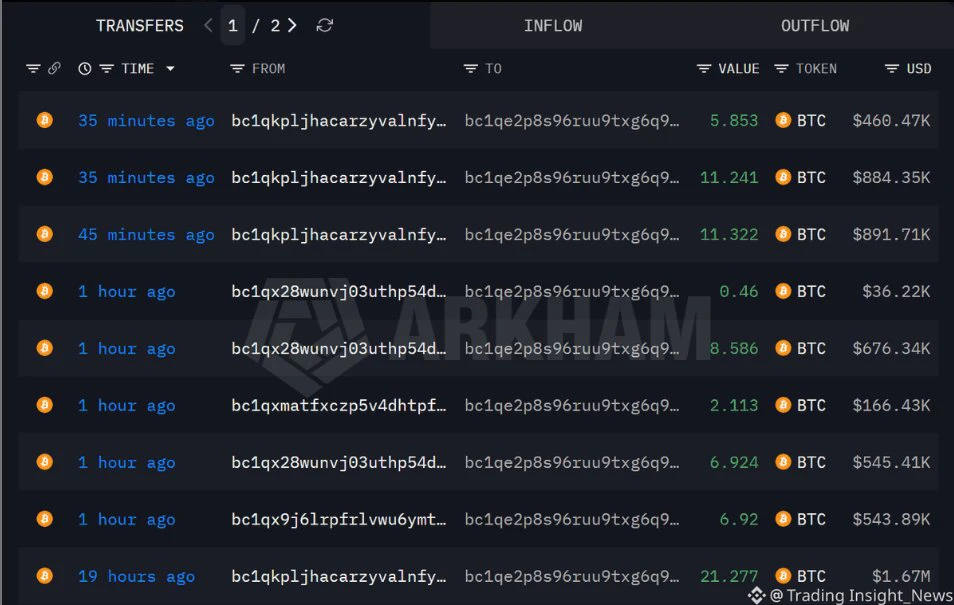Click the BTC token label in 6.924 row

pos(812,463)
